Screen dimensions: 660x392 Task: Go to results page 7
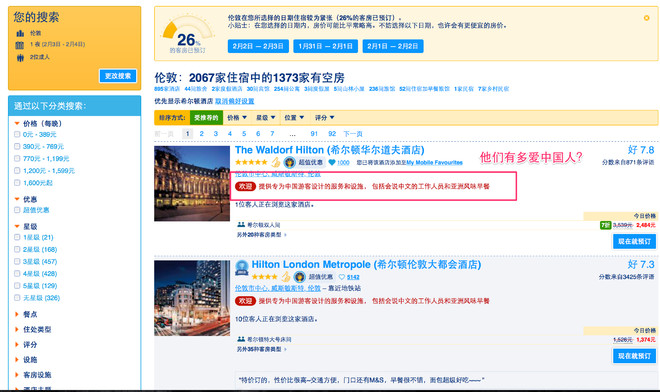(272, 133)
